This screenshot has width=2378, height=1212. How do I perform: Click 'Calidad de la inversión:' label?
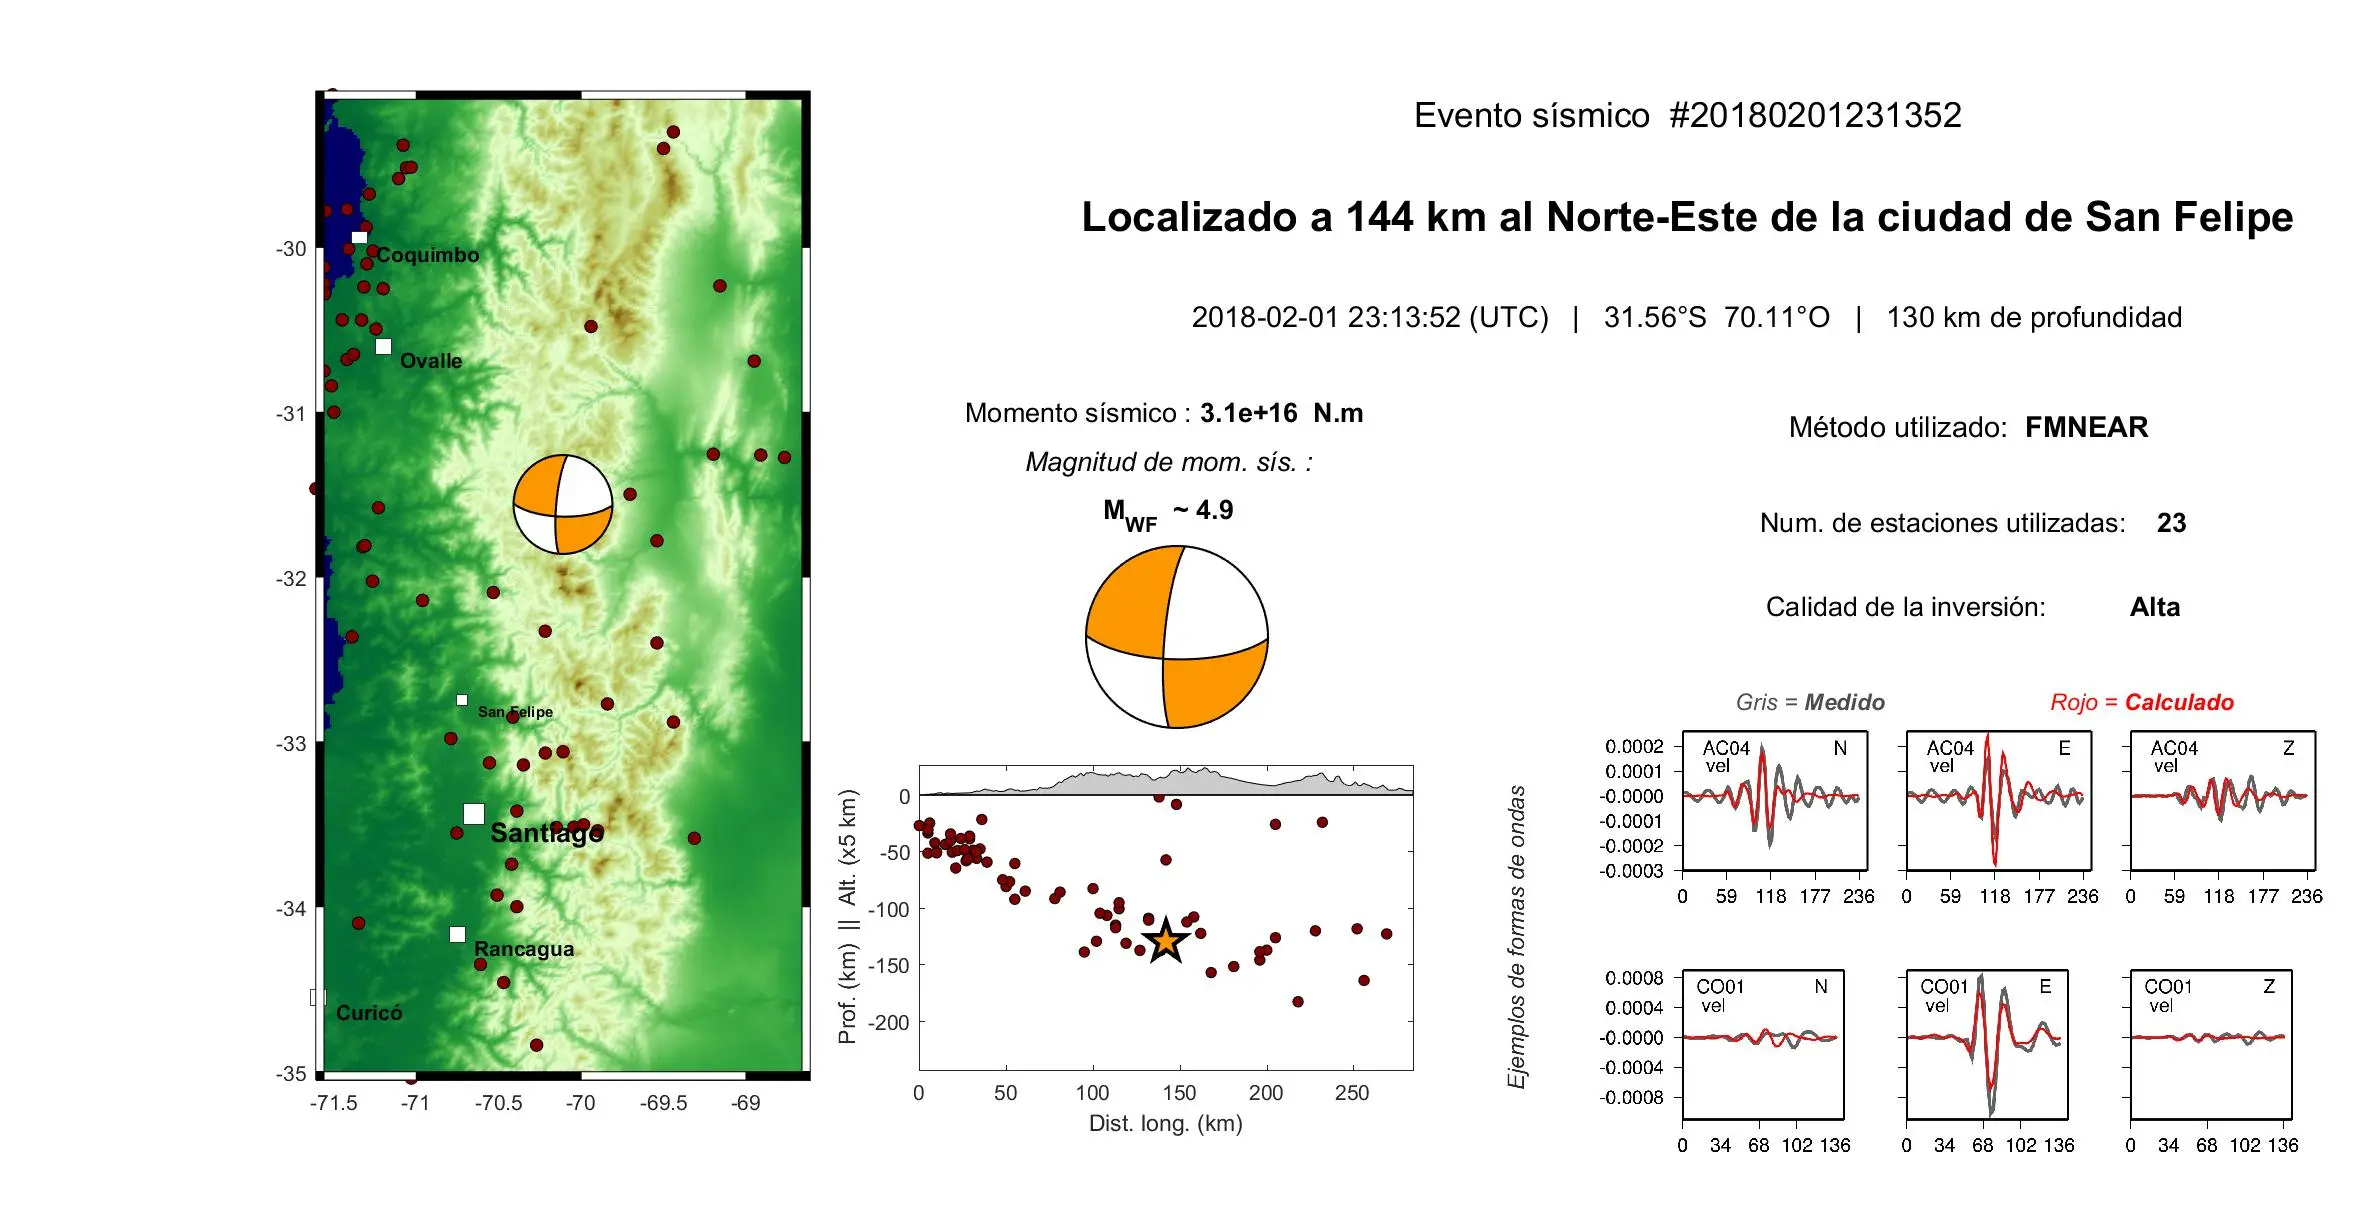coord(1906,607)
